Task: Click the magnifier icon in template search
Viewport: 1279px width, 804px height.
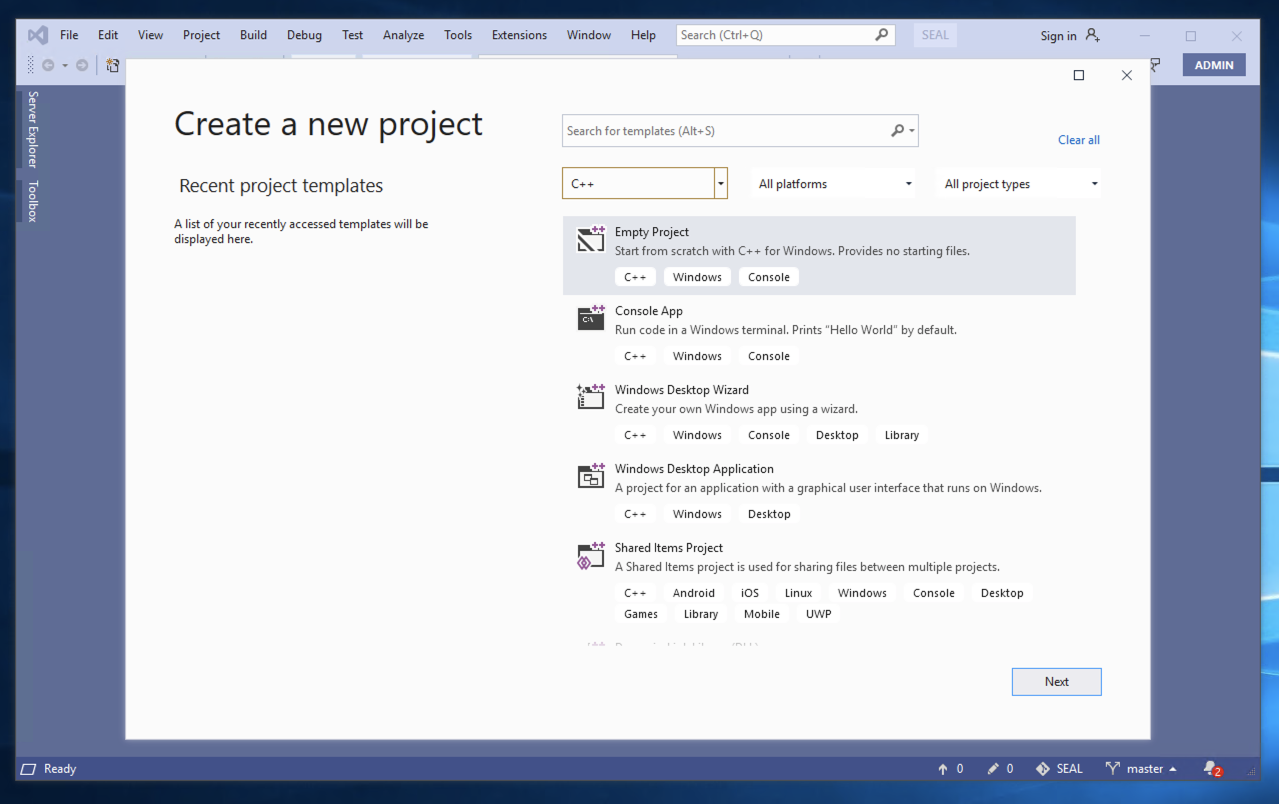Action: pyautogui.click(x=897, y=131)
